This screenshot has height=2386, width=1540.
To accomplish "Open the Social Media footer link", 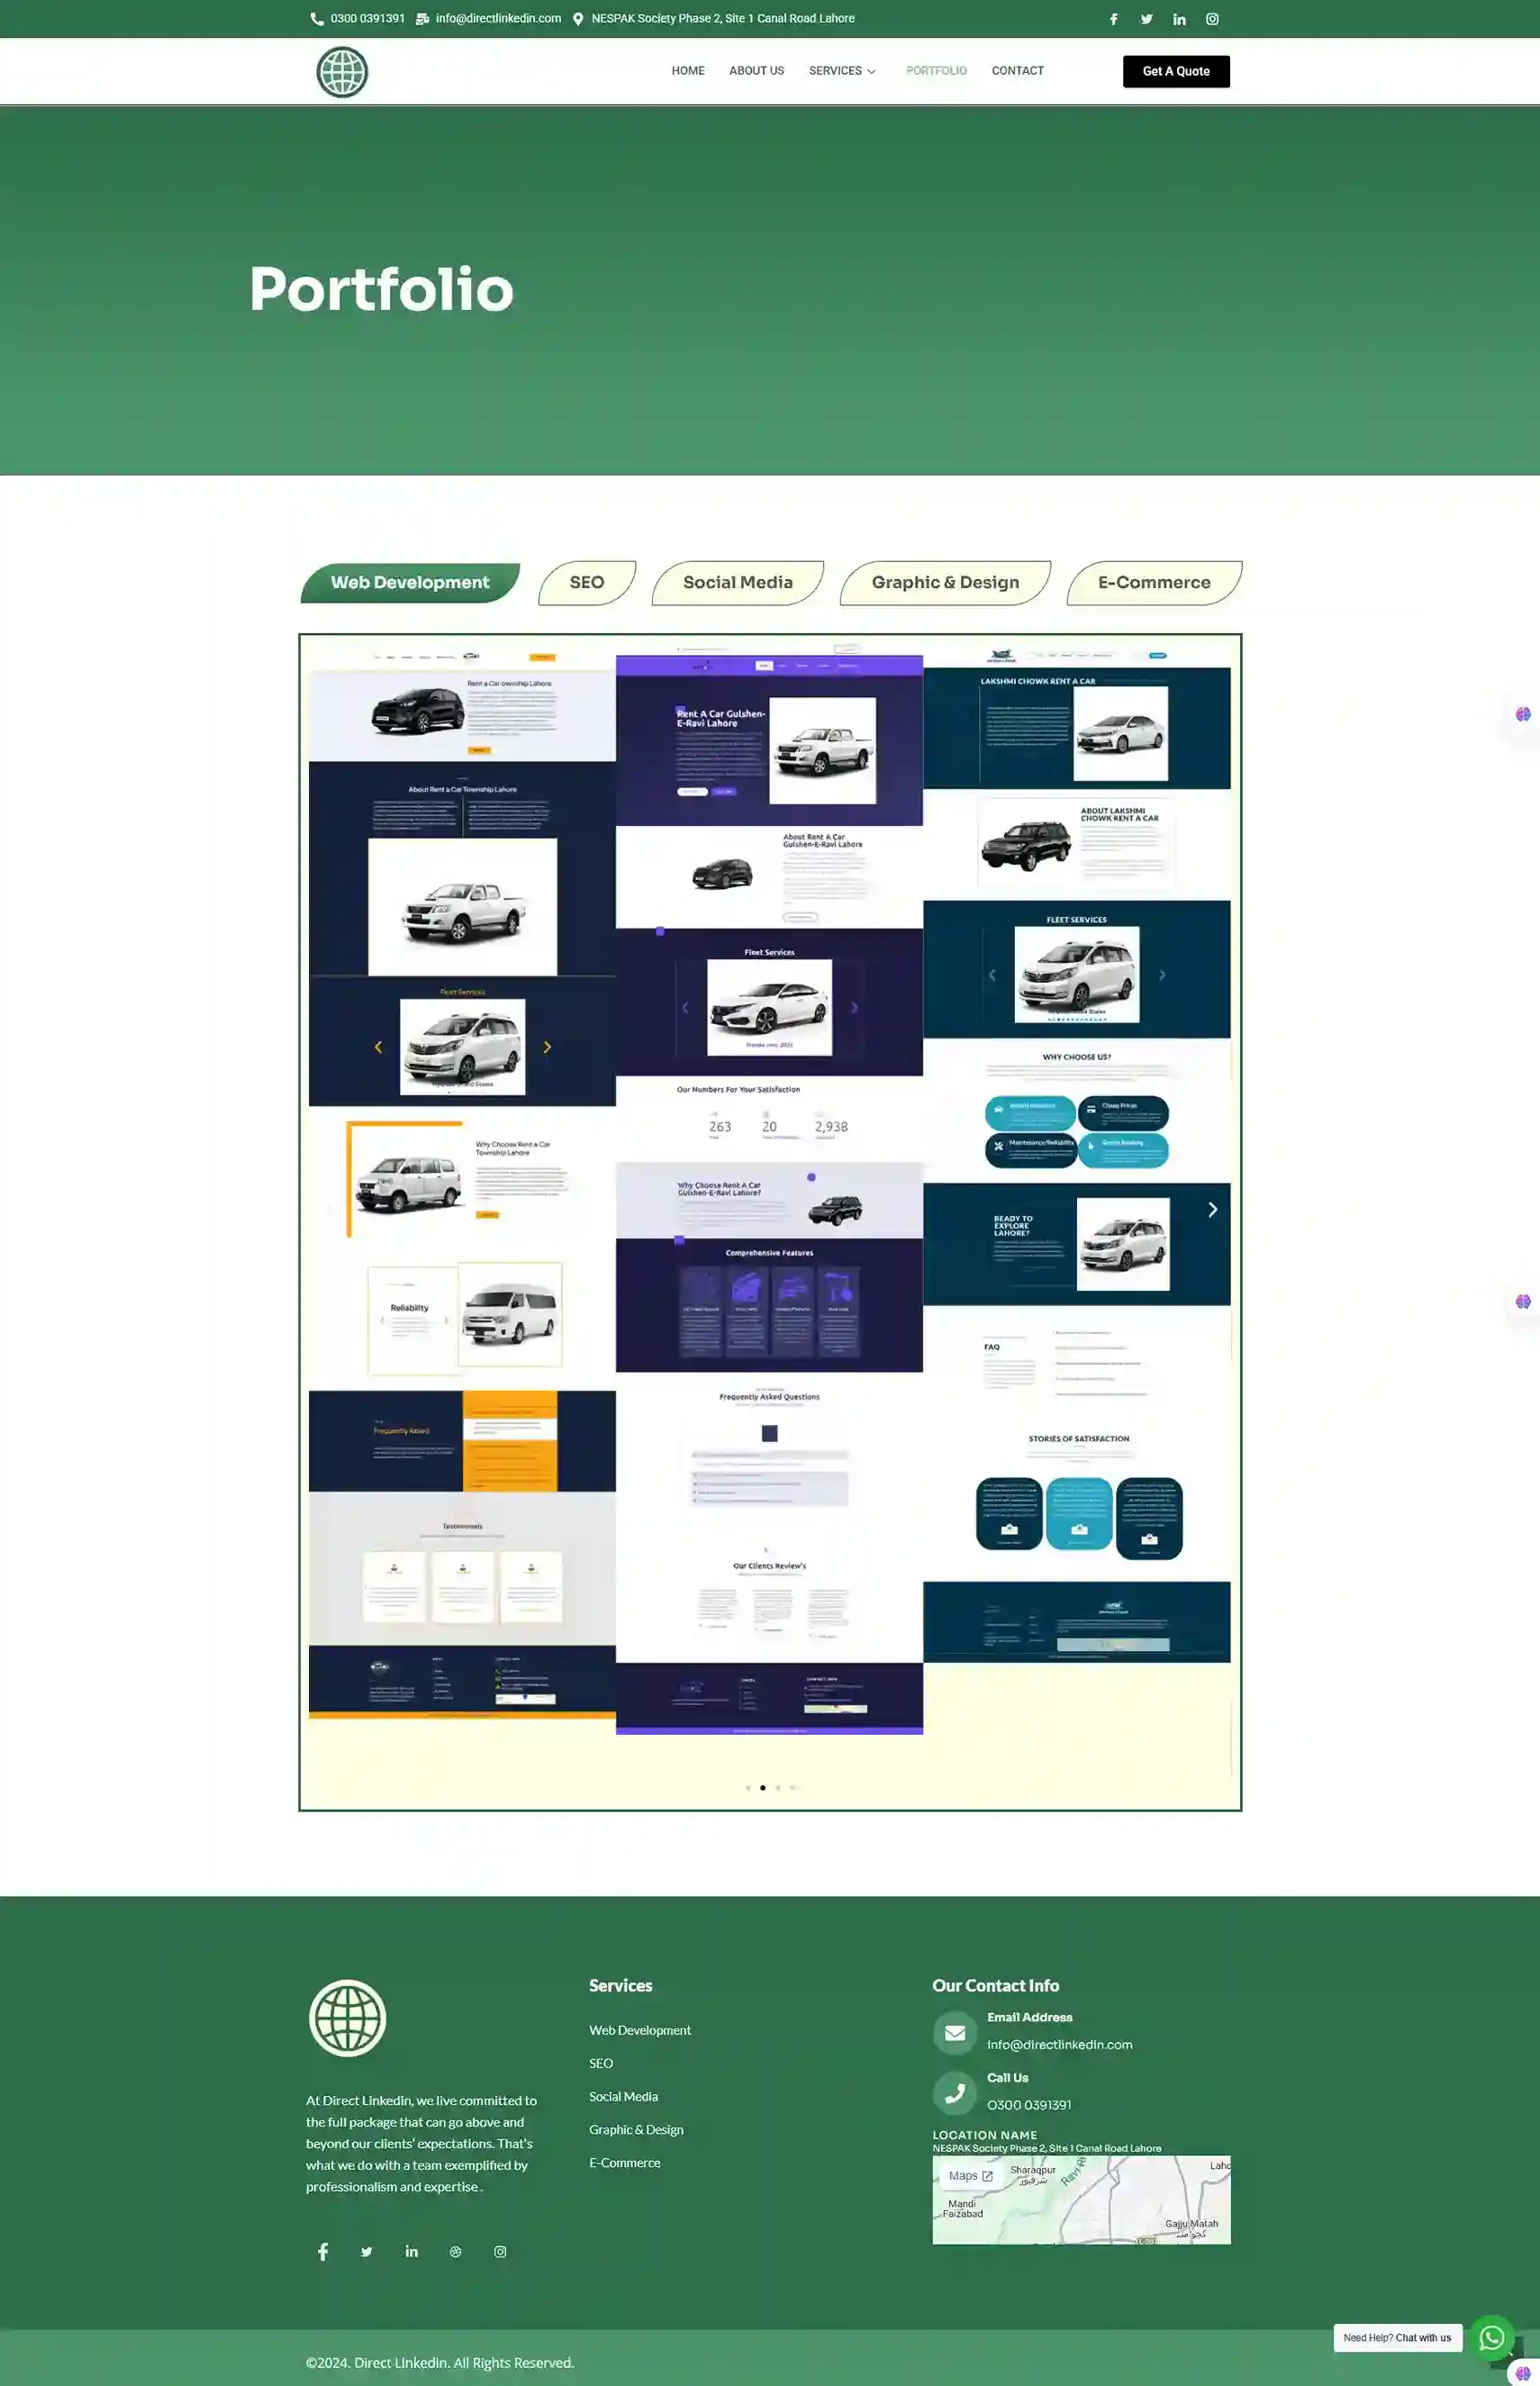I will (623, 2096).
